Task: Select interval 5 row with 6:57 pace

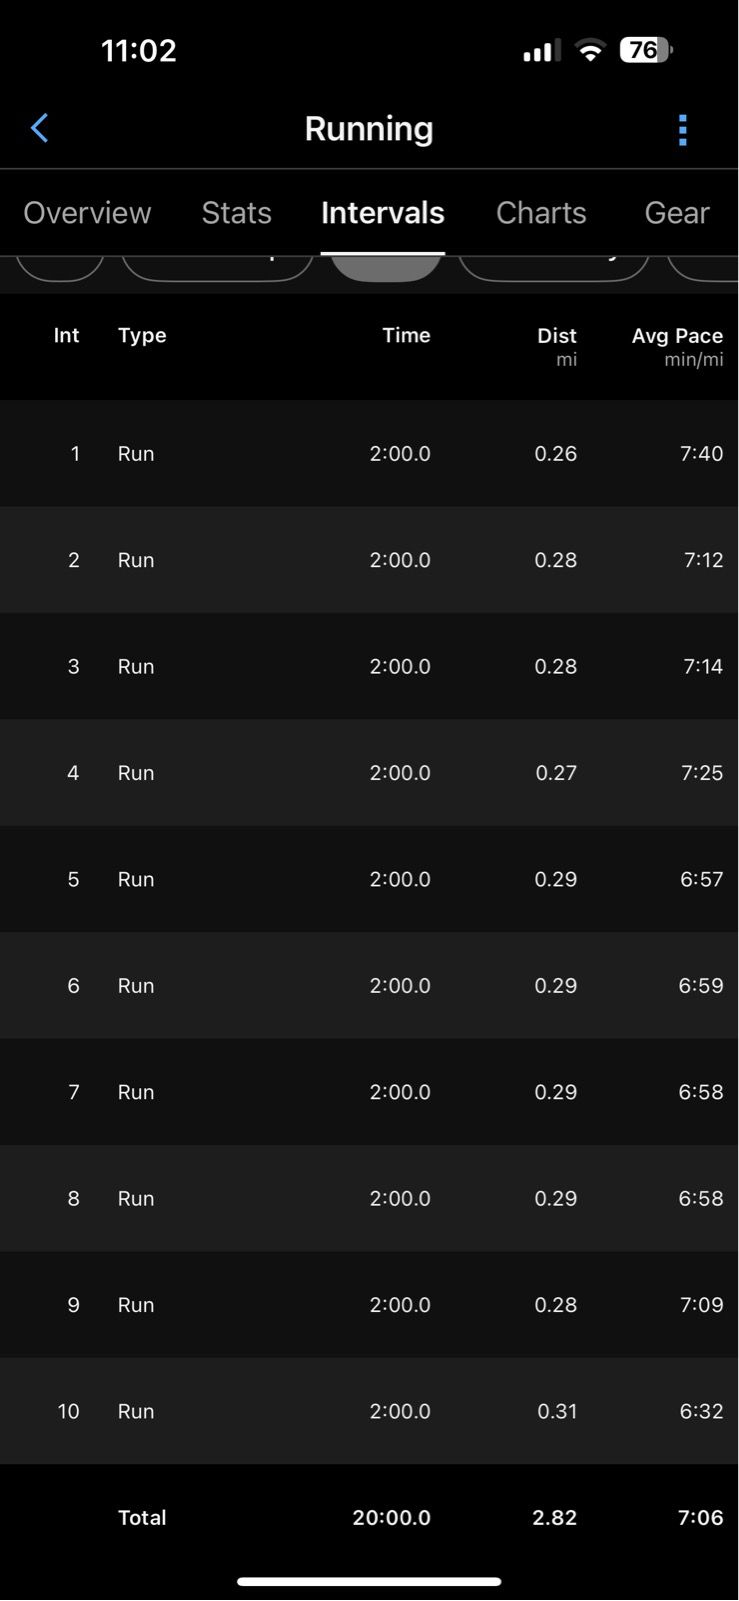Action: 369,879
